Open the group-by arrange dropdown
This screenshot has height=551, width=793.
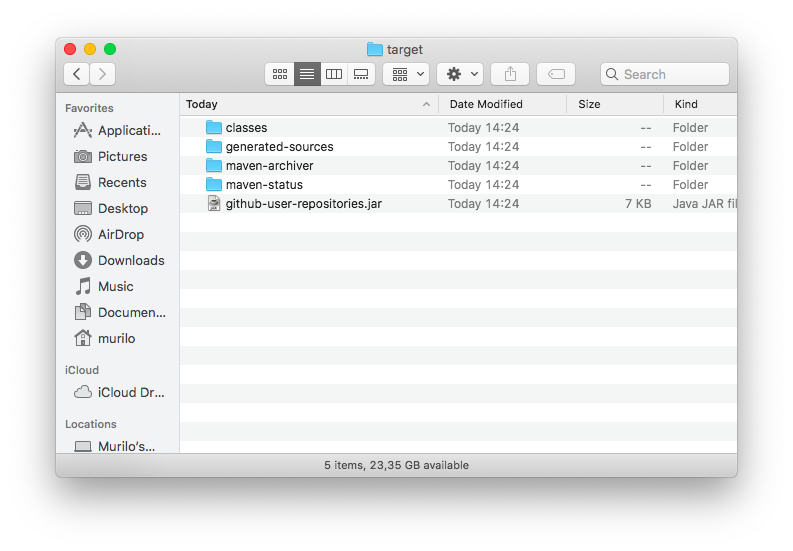[406, 74]
